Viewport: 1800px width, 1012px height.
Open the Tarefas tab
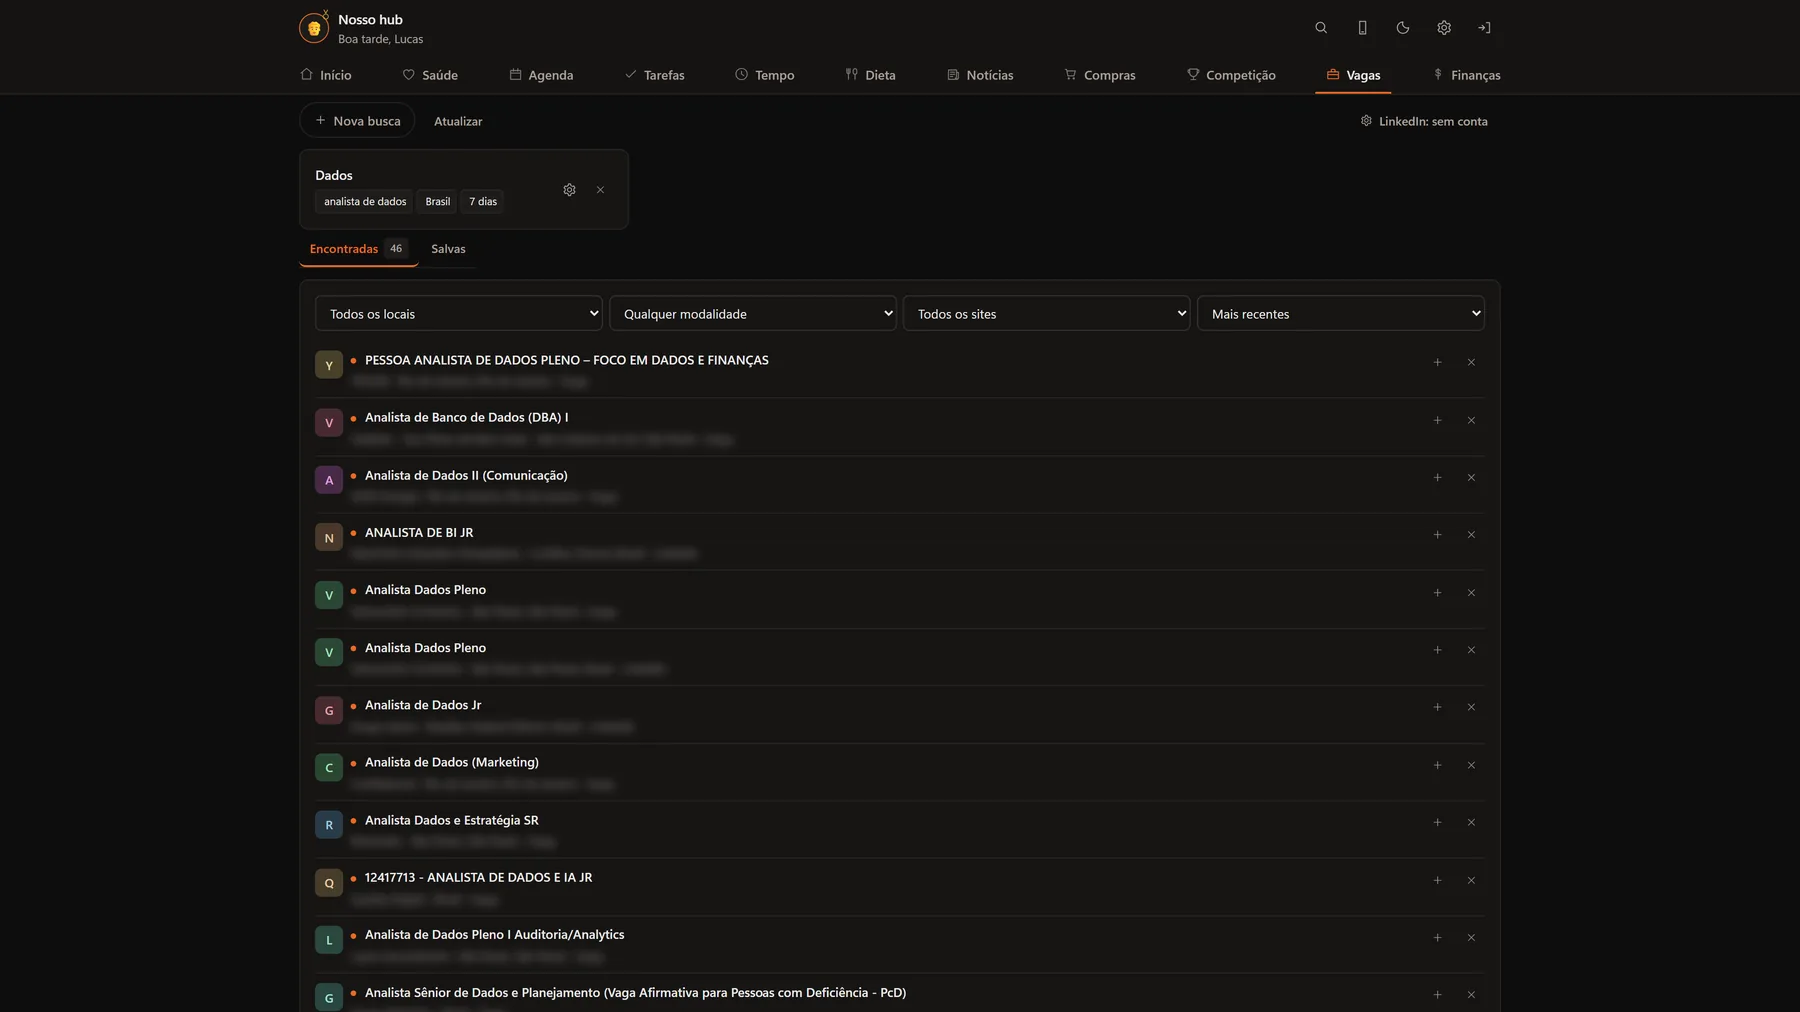pos(654,75)
